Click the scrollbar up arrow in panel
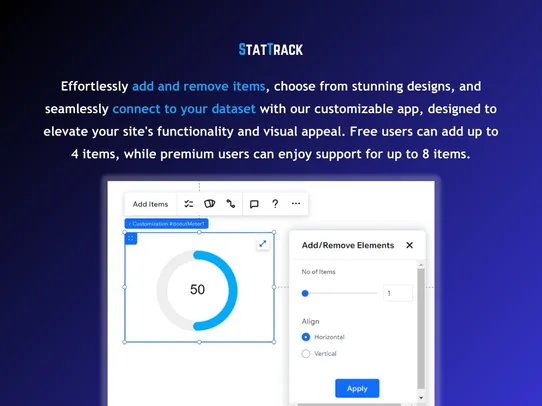The height and width of the screenshot is (406, 542). tap(421, 265)
